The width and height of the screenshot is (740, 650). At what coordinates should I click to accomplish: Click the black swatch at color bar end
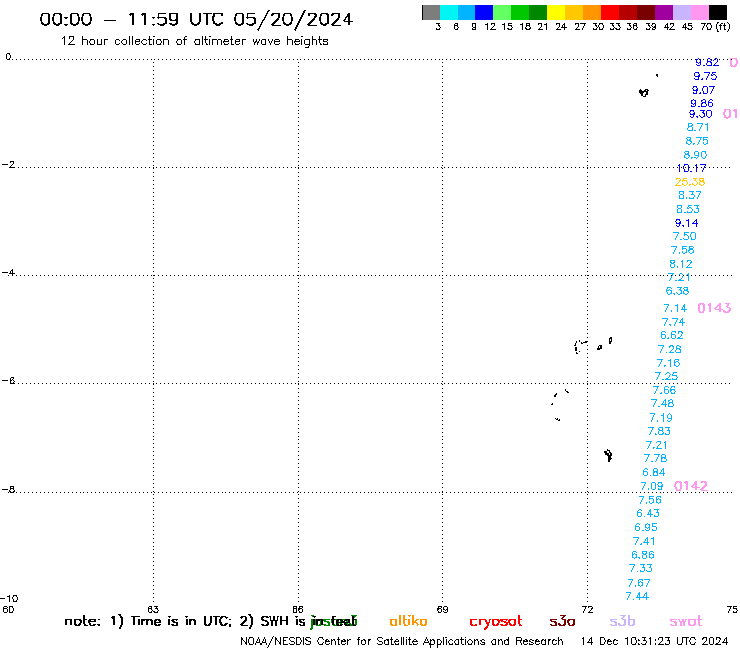pyautogui.click(x=717, y=12)
